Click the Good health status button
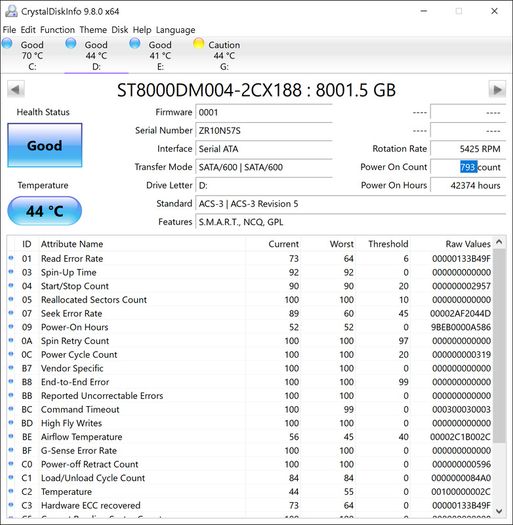 tap(45, 145)
